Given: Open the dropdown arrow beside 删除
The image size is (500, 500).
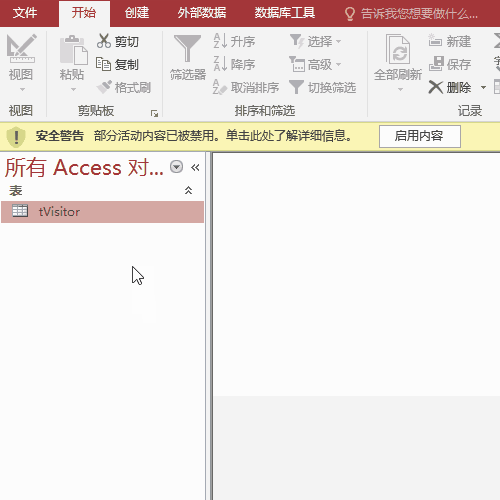Looking at the screenshot, I should [483, 88].
